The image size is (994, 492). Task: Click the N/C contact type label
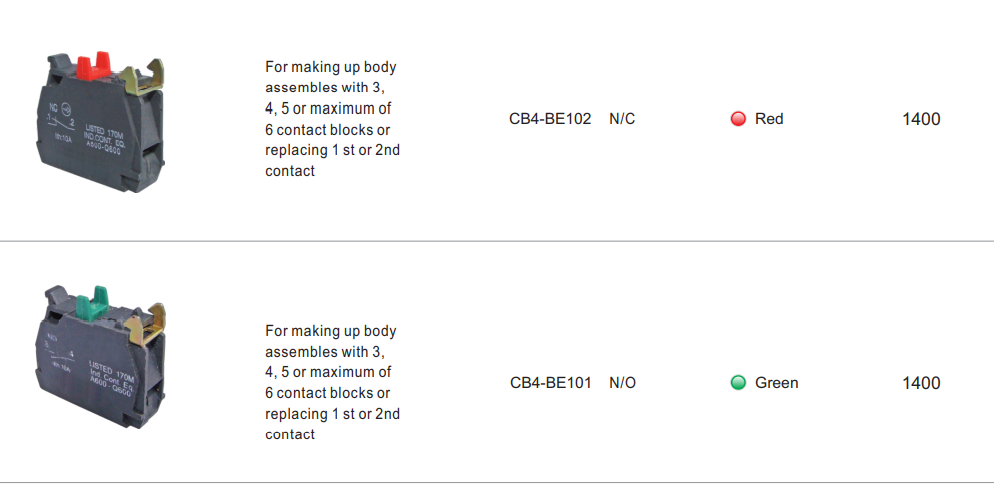click(622, 119)
